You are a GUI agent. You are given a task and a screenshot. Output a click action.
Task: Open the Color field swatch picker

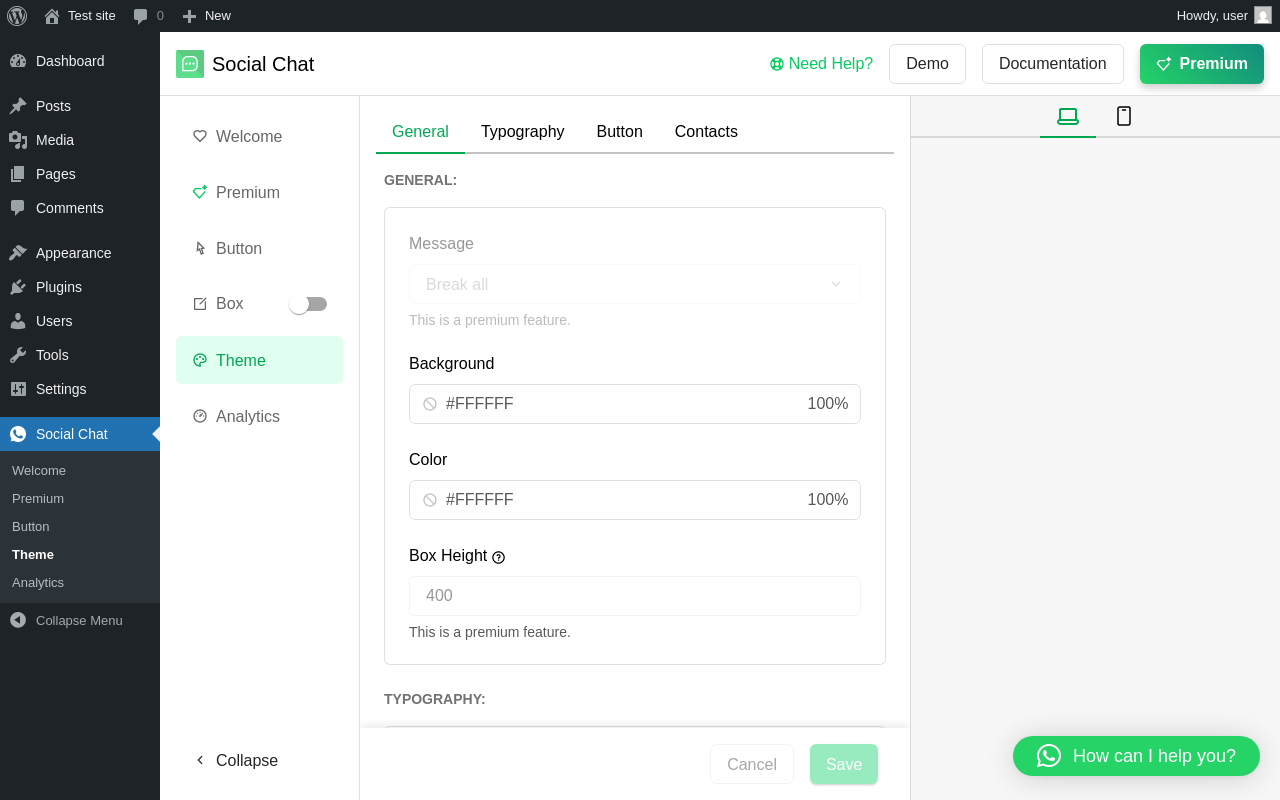click(430, 500)
